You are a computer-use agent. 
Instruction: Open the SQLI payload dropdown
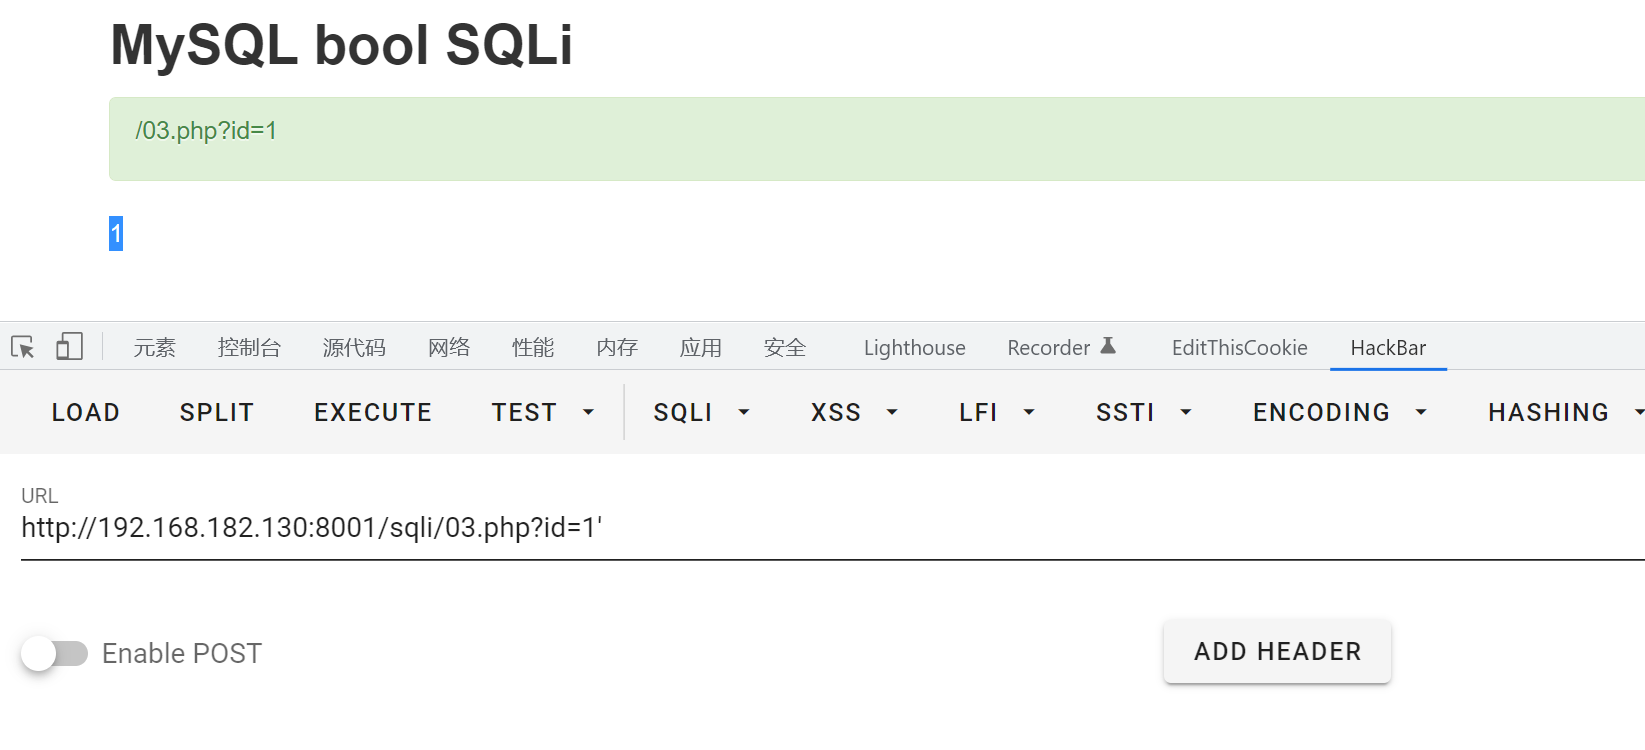point(701,411)
